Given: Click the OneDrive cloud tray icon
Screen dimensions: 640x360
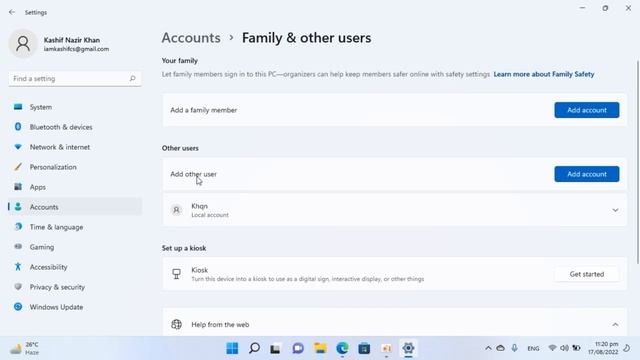Looking at the screenshot, I should [x=500, y=348].
